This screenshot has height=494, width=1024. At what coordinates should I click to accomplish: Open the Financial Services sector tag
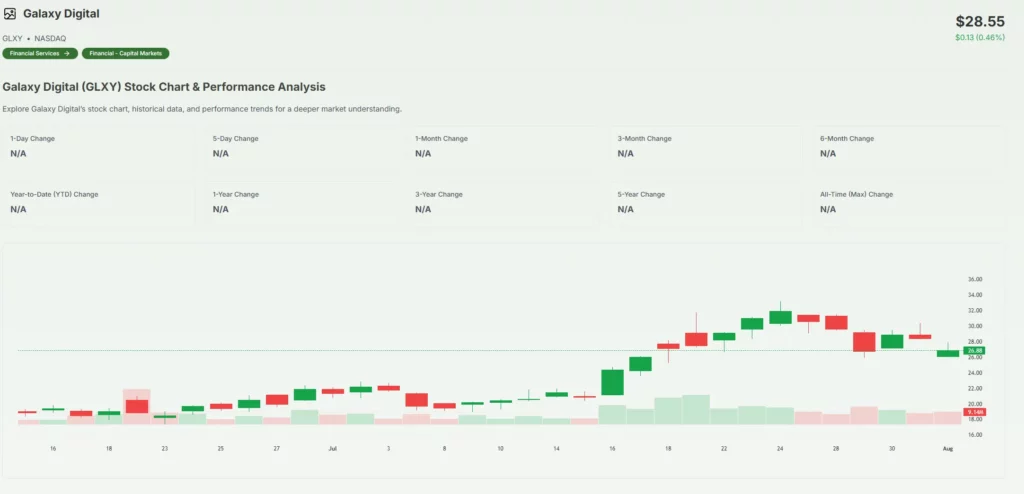point(40,53)
